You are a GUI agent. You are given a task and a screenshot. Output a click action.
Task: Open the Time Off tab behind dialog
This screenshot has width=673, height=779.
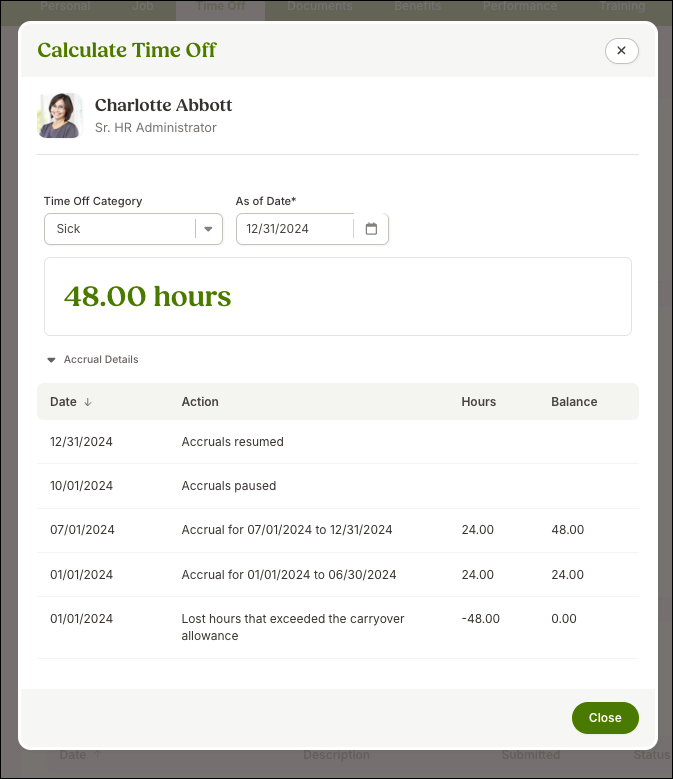pyautogui.click(x=221, y=6)
